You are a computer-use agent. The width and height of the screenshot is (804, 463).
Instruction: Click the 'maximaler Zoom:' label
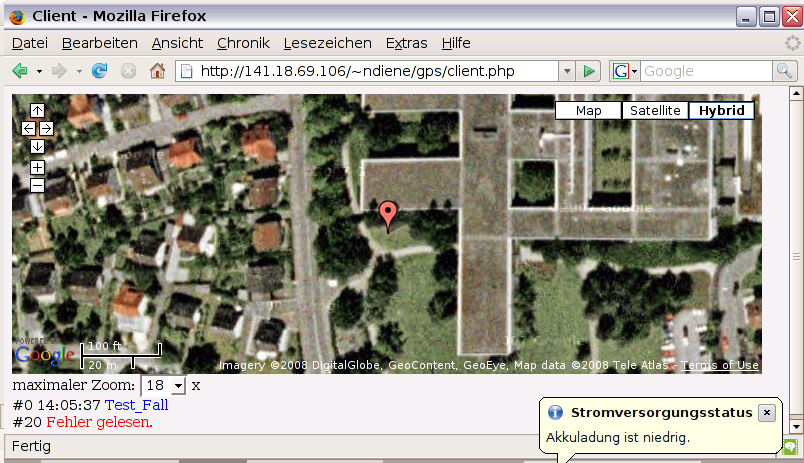point(74,385)
